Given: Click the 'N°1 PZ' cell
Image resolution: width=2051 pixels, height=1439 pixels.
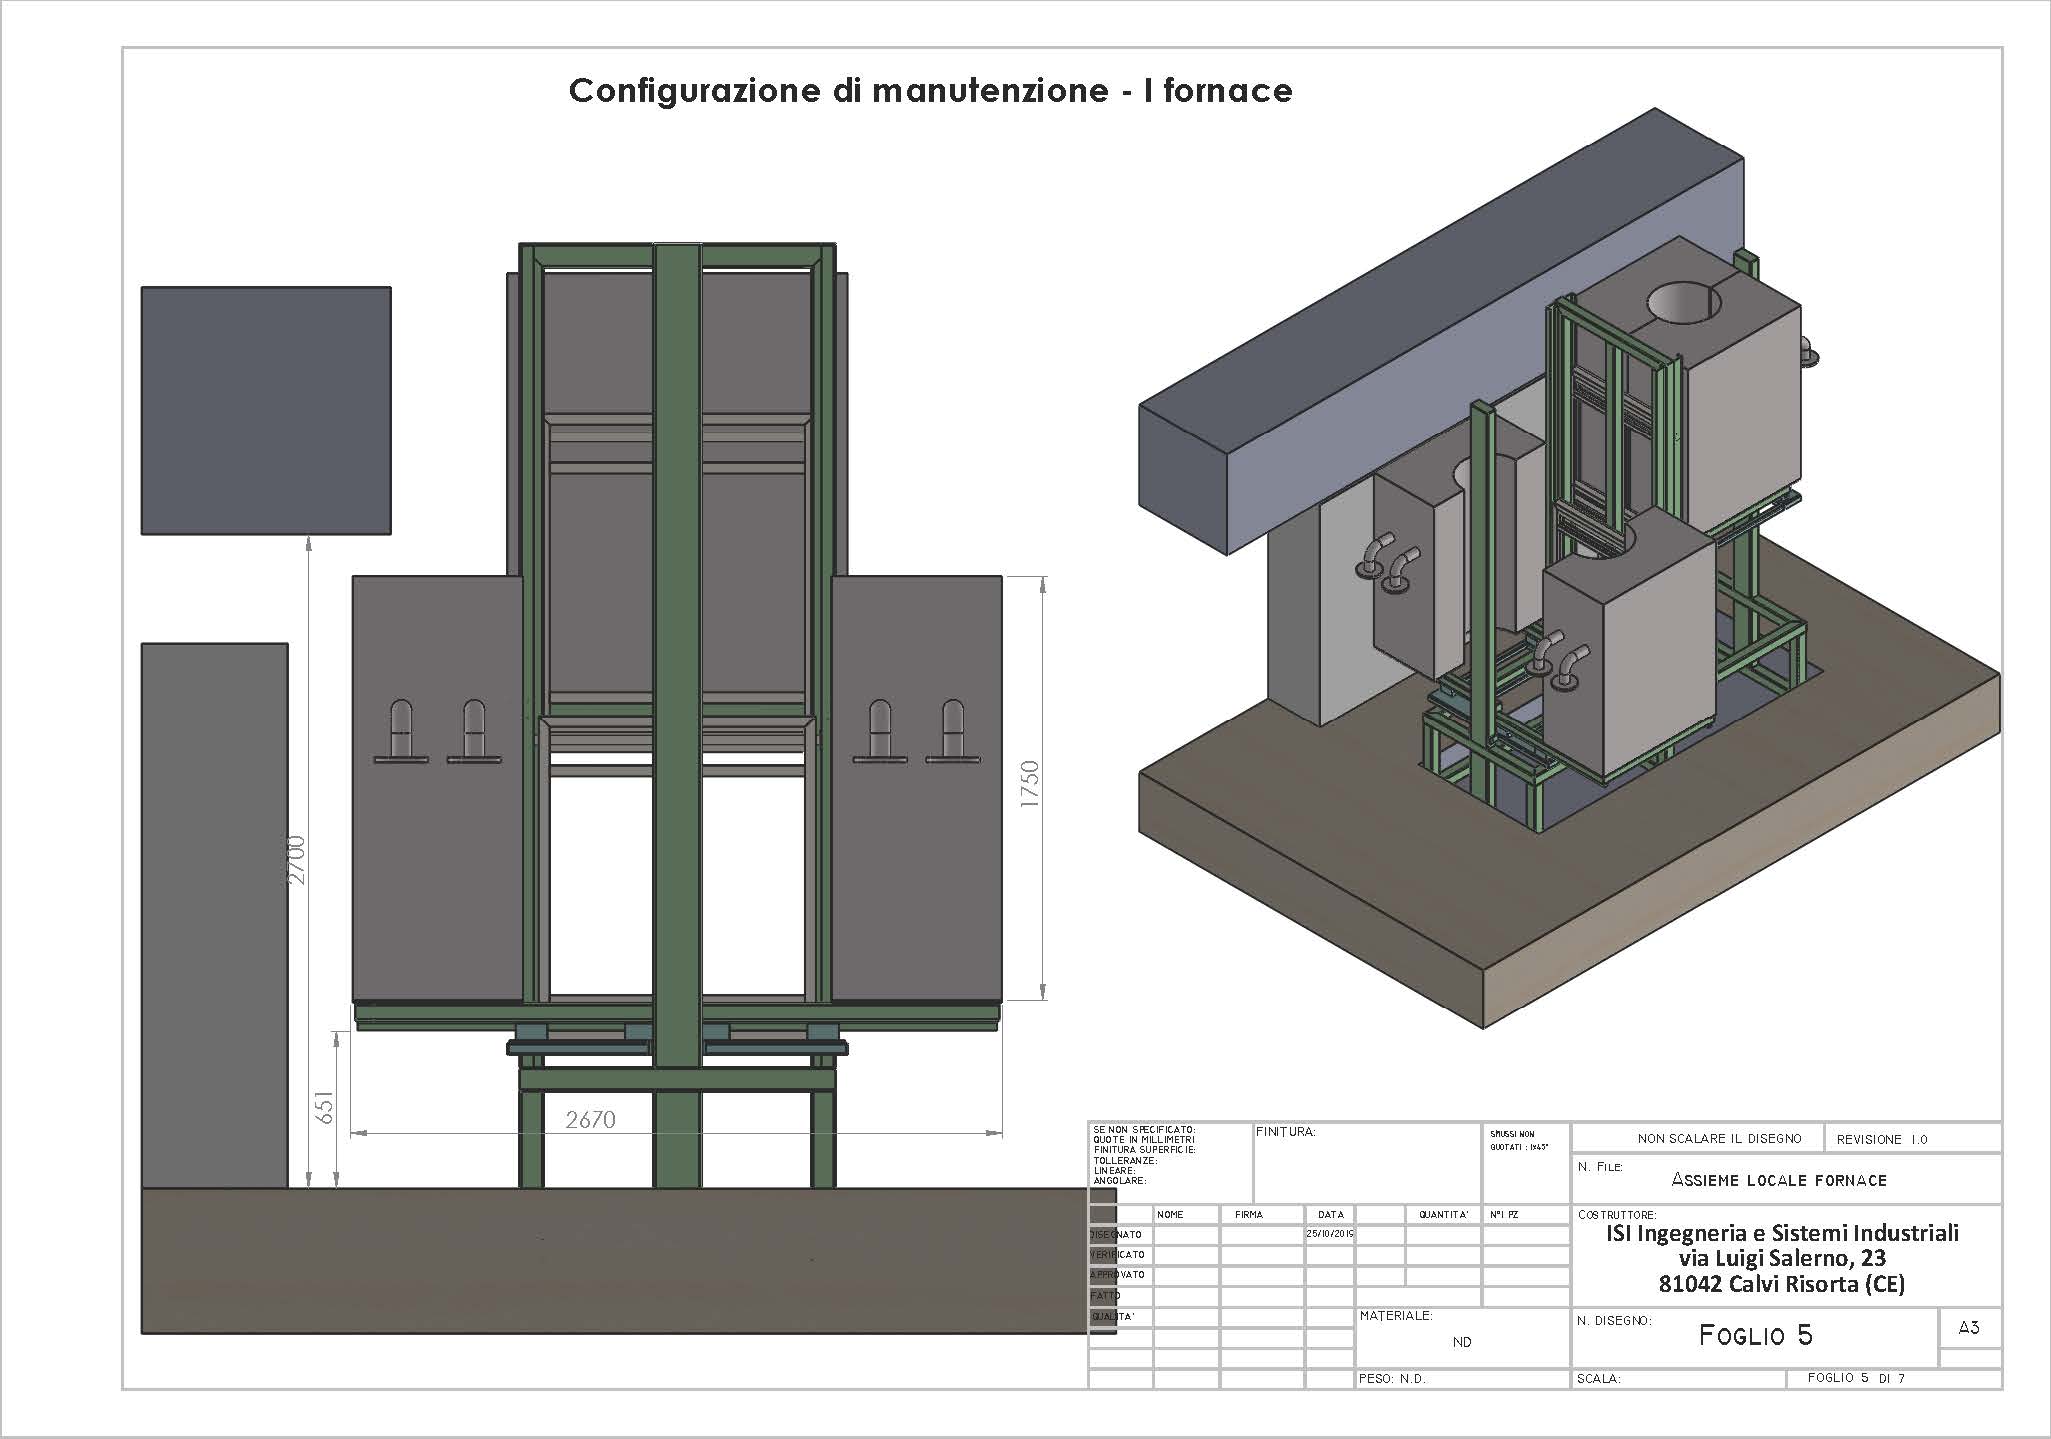Looking at the screenshot, I should pyautogui.click(x=1504, y=1214).
